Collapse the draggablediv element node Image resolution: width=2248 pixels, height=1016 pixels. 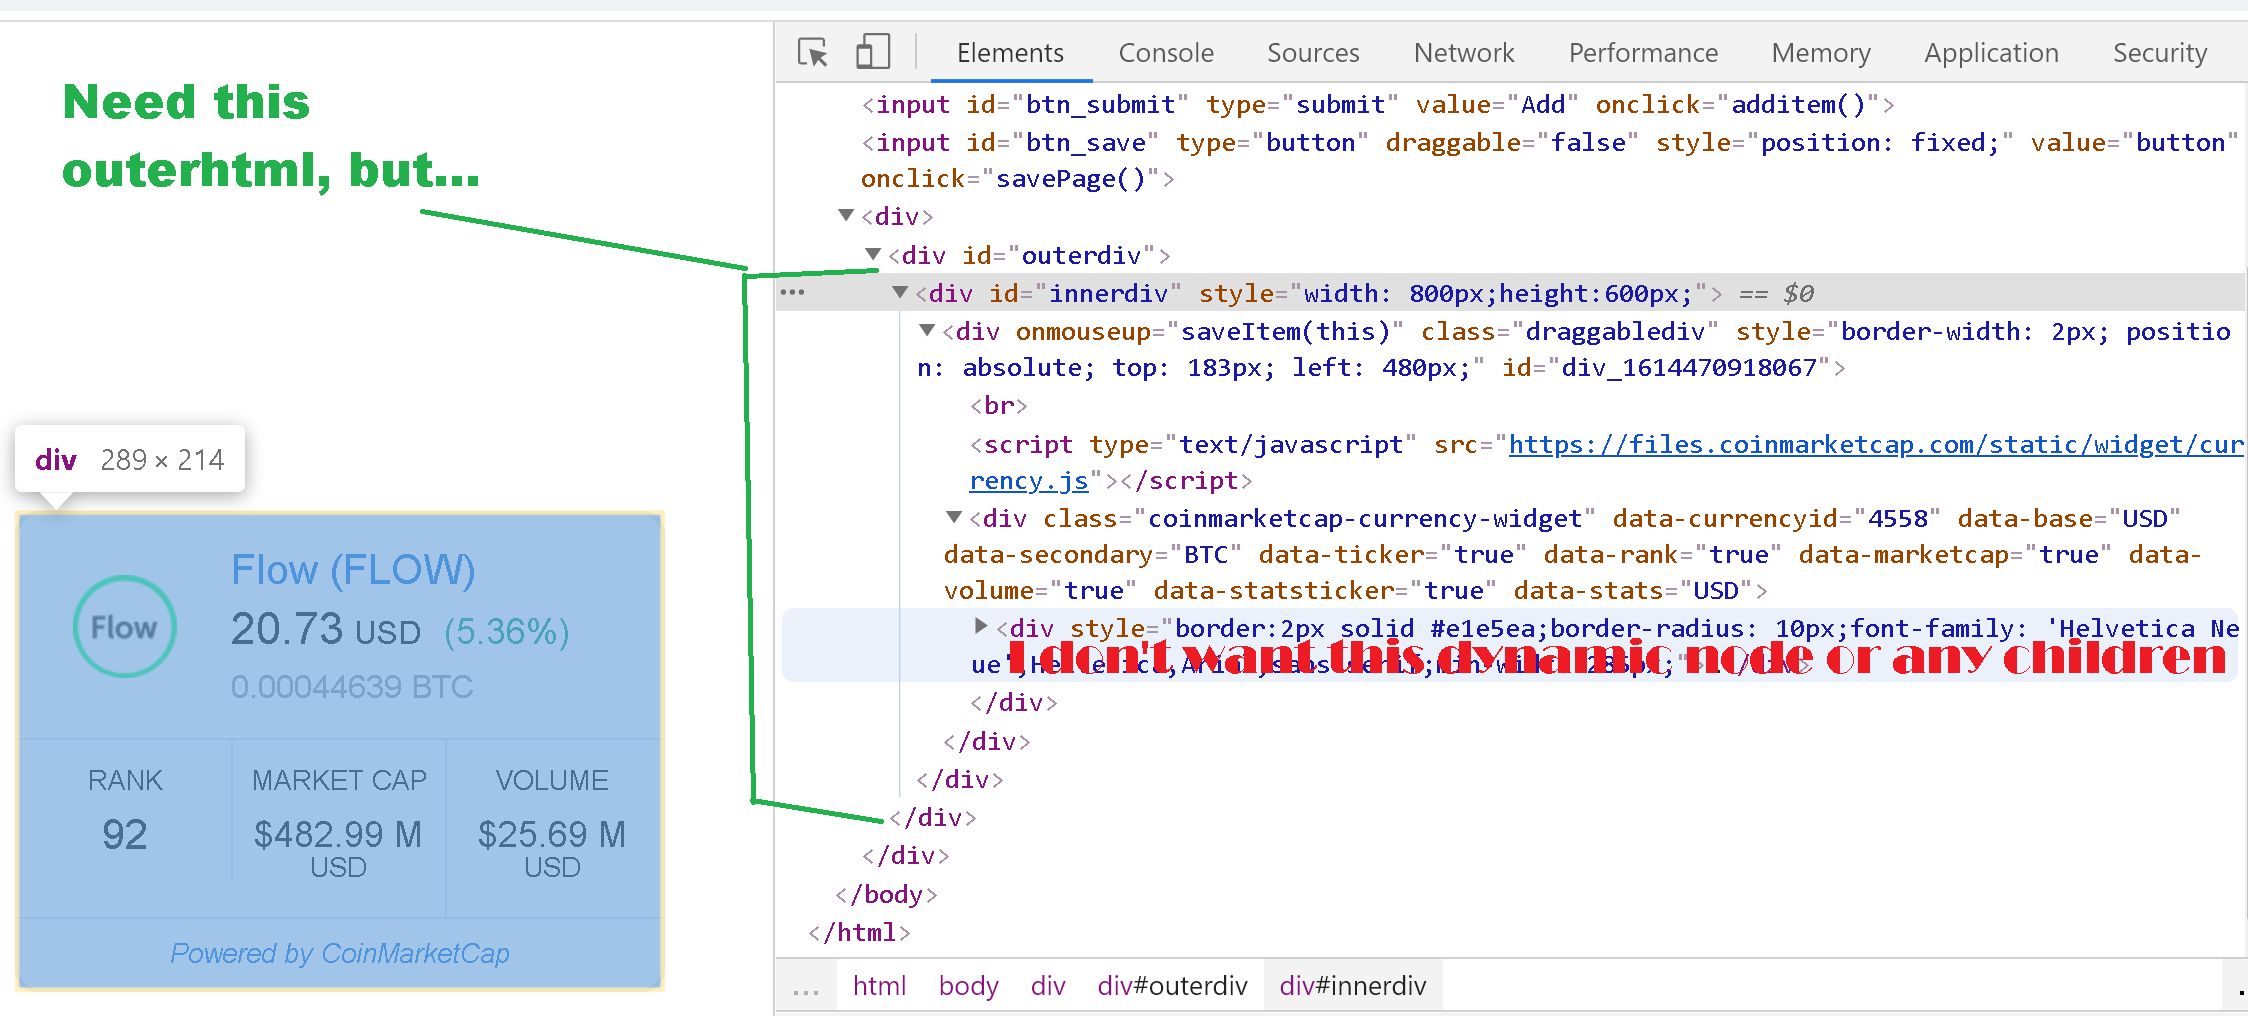point(926,330)
